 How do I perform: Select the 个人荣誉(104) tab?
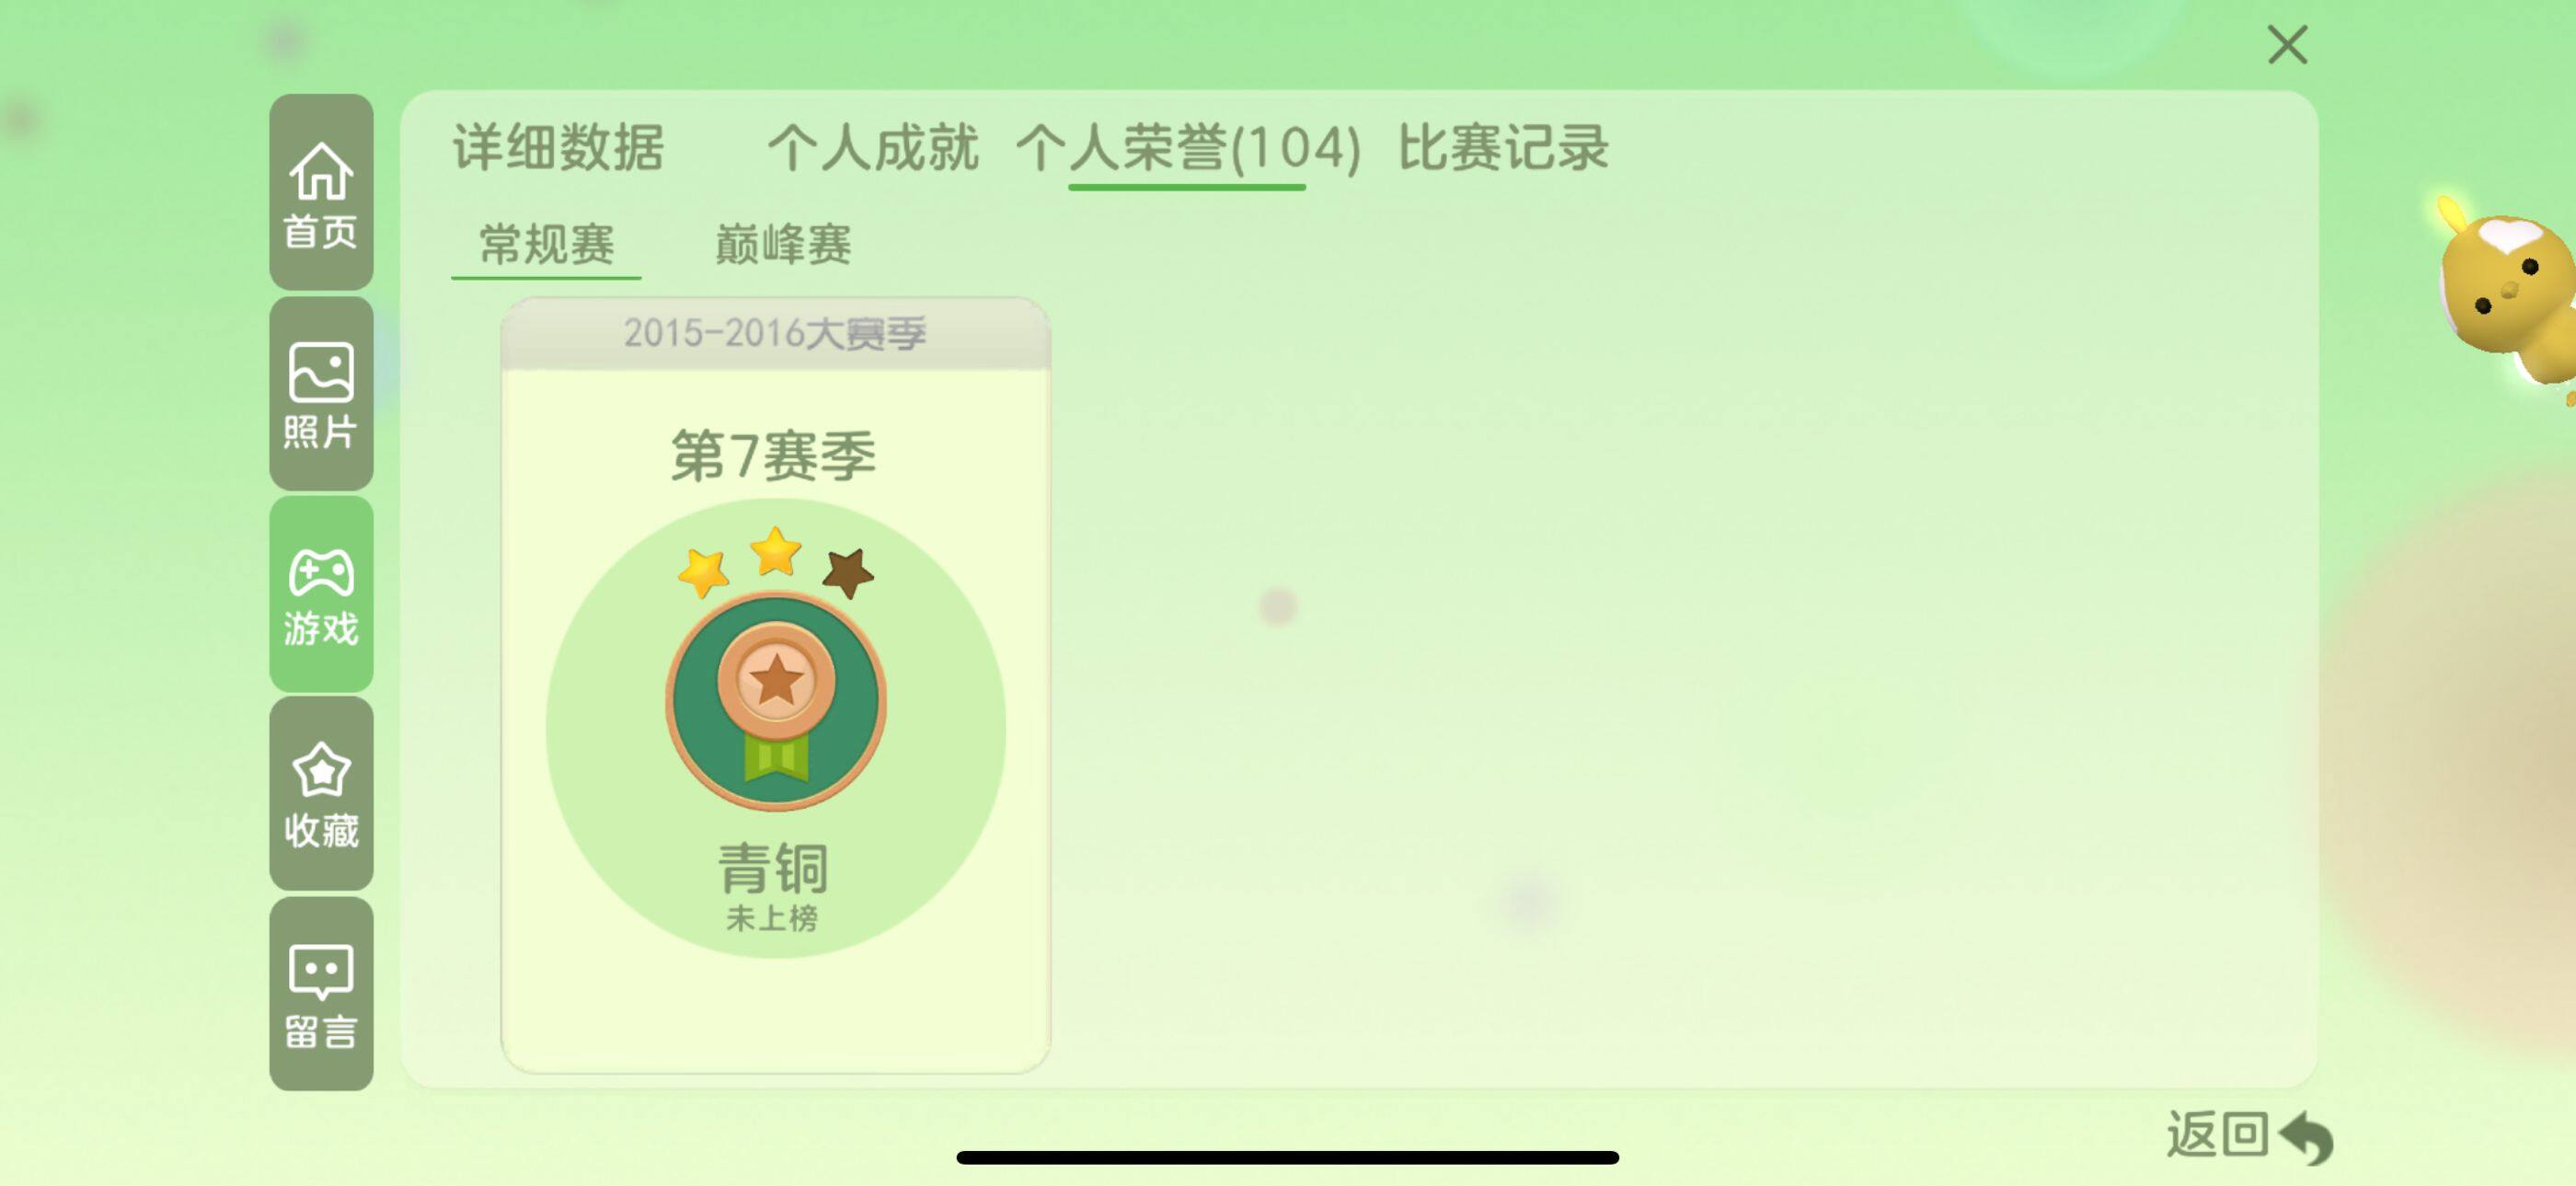[x=1188, y=149]
